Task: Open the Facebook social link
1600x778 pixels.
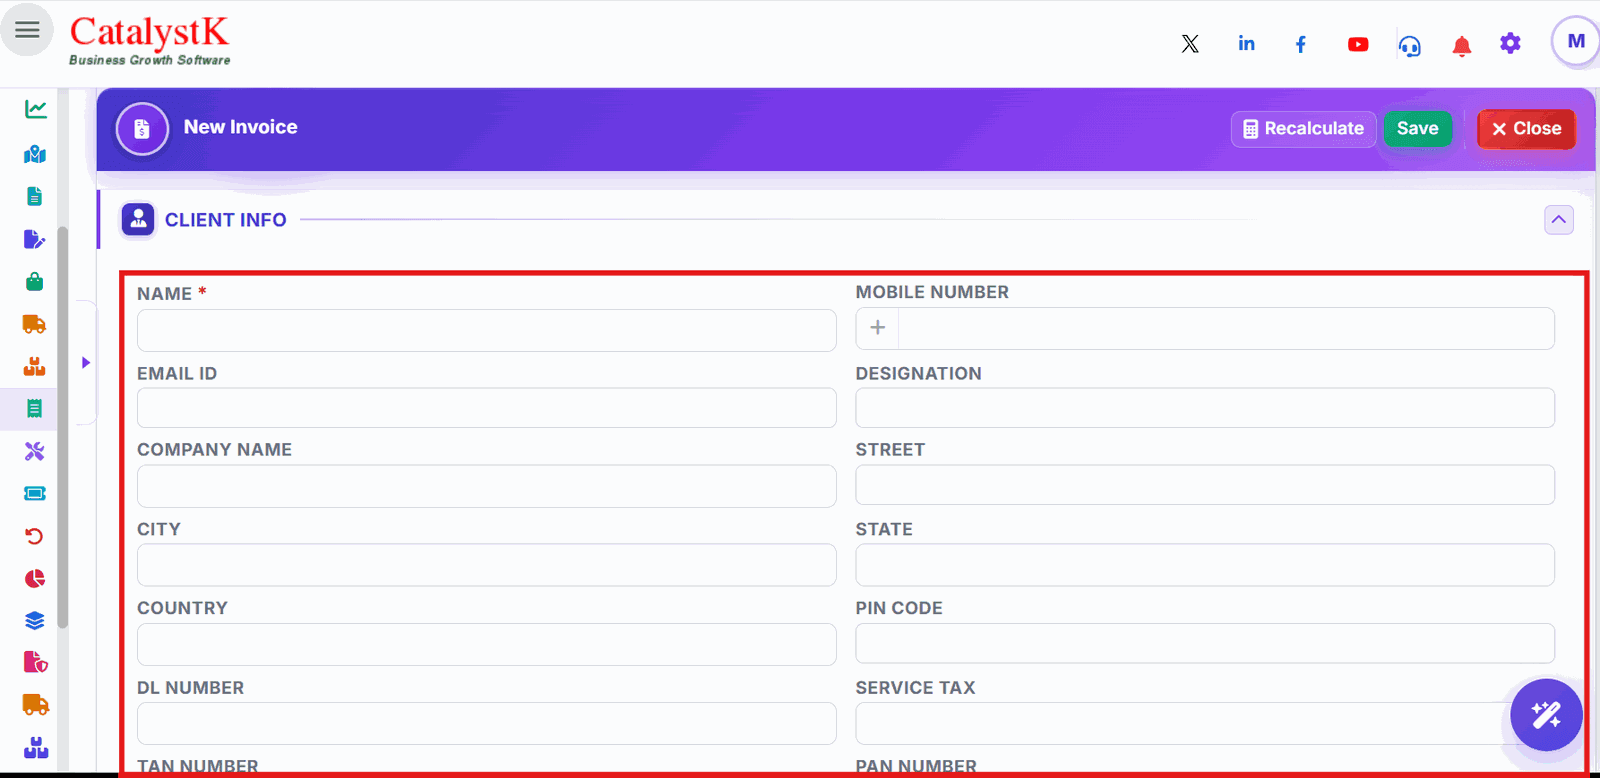Action: pyautogui.click(x=1301, y=44)
